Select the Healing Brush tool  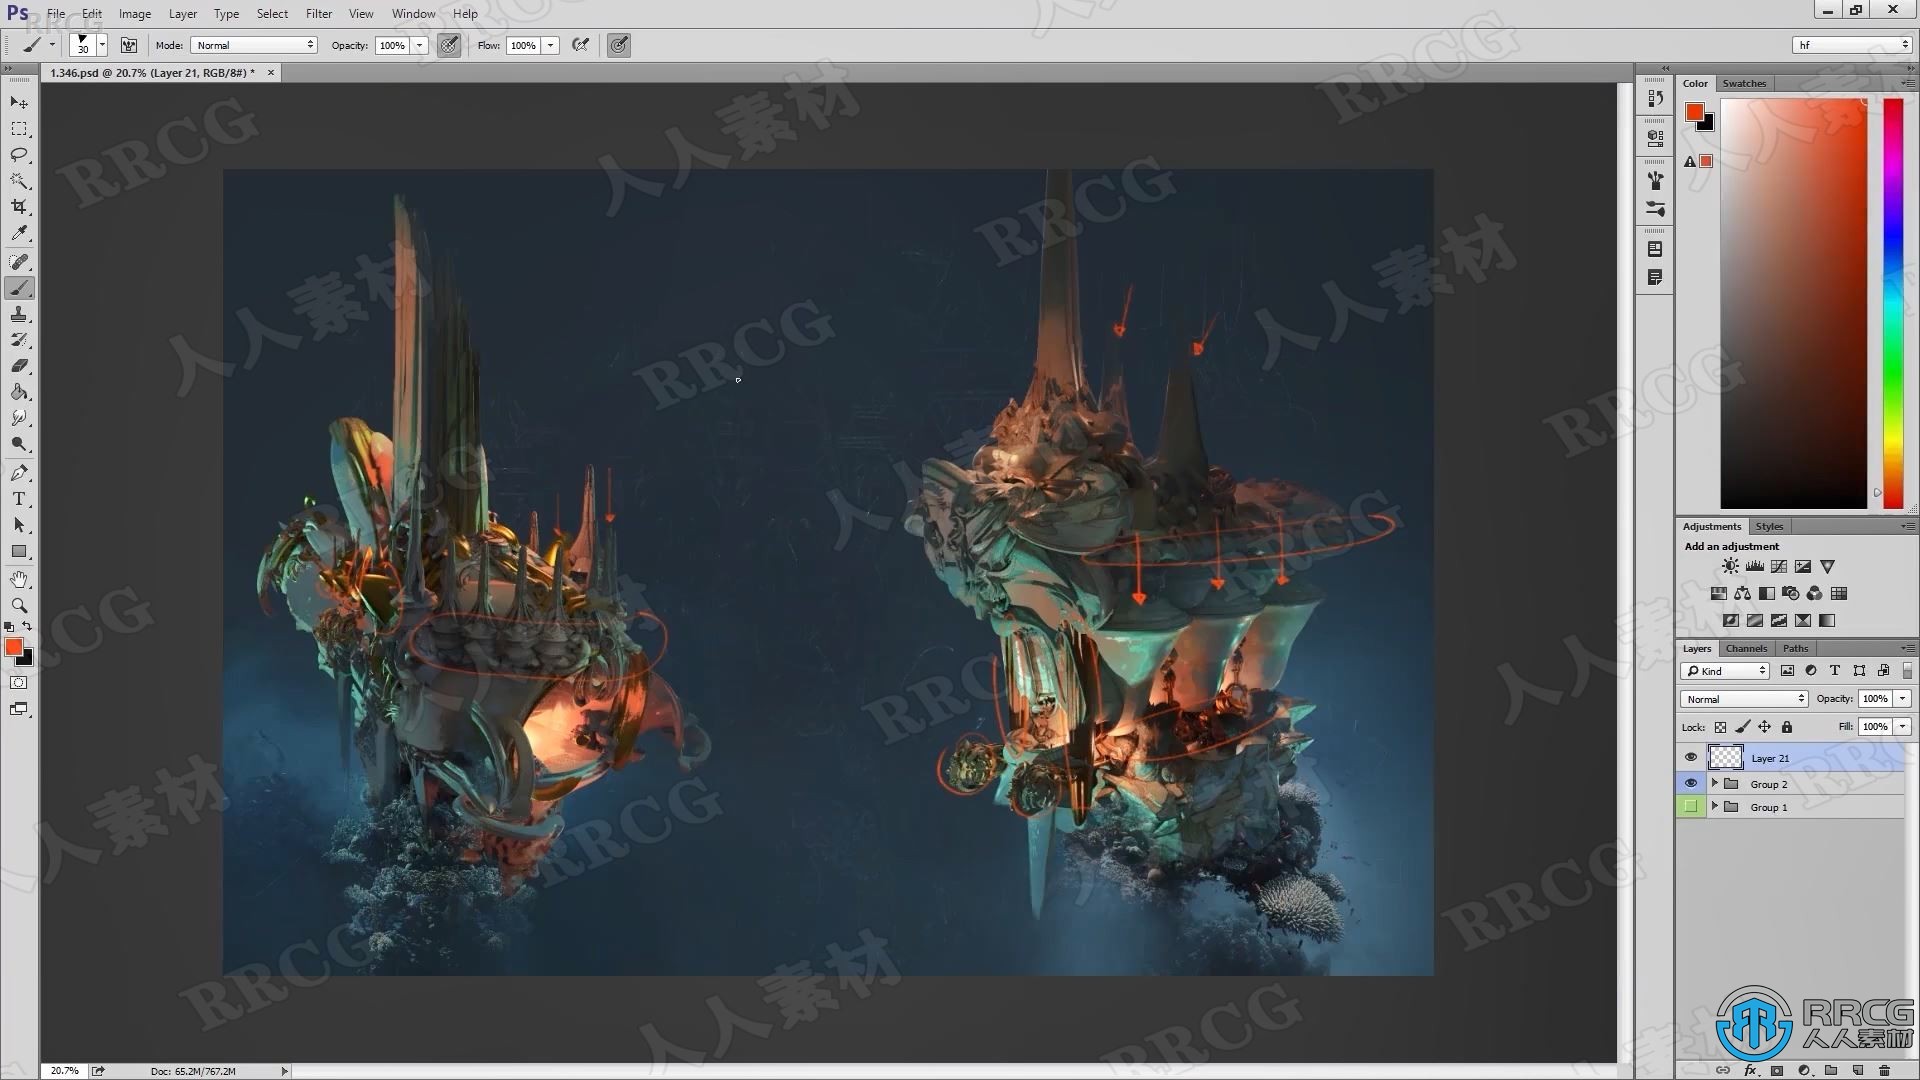[x=19, y=262]
